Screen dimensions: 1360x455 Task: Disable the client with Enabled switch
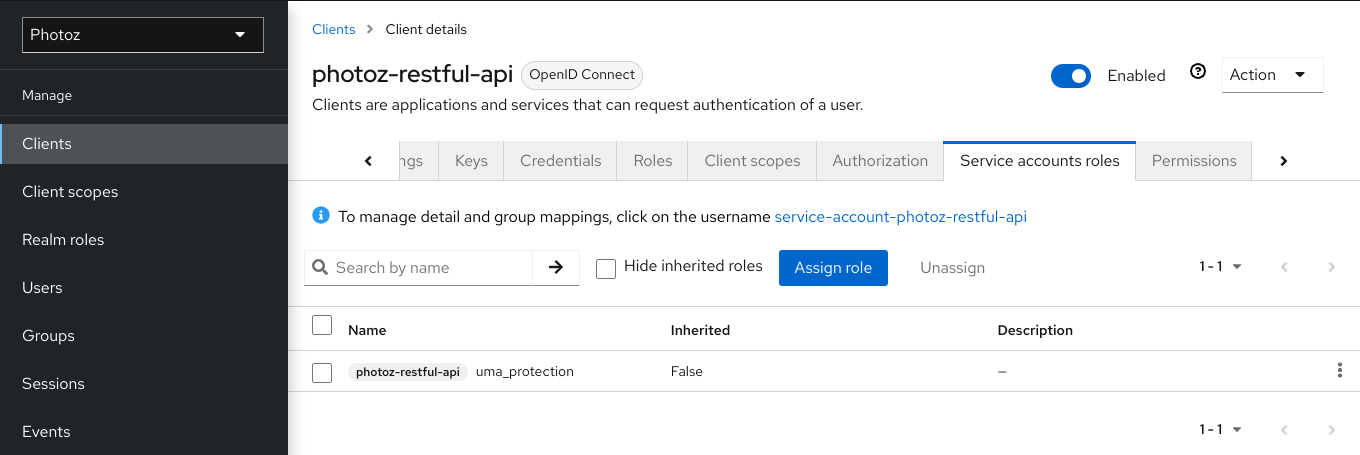(x=1070, y=76)
